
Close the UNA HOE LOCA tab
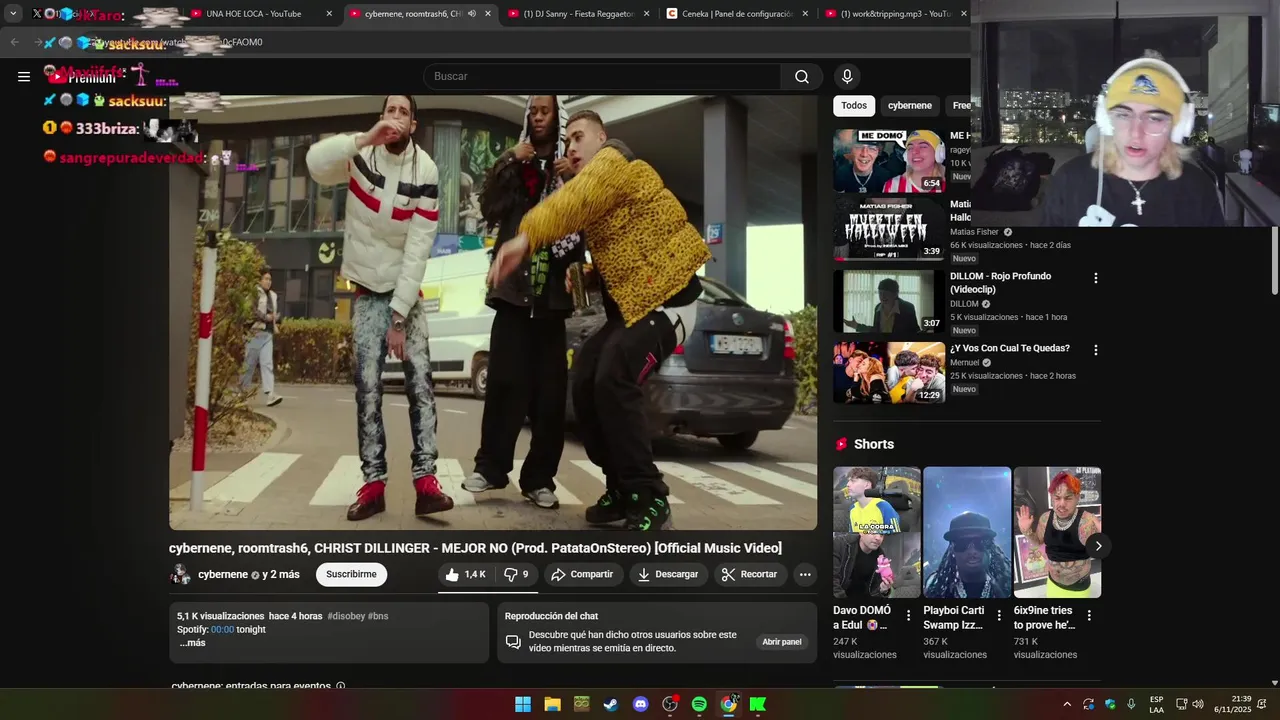pyautogui.click(x=329, y=14)
